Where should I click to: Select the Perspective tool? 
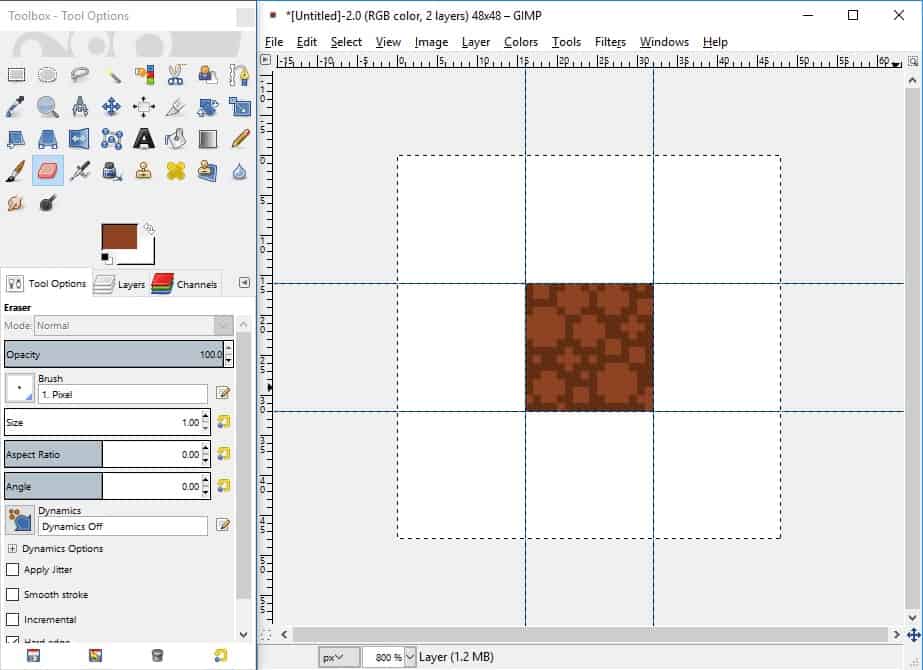point(48,139)
